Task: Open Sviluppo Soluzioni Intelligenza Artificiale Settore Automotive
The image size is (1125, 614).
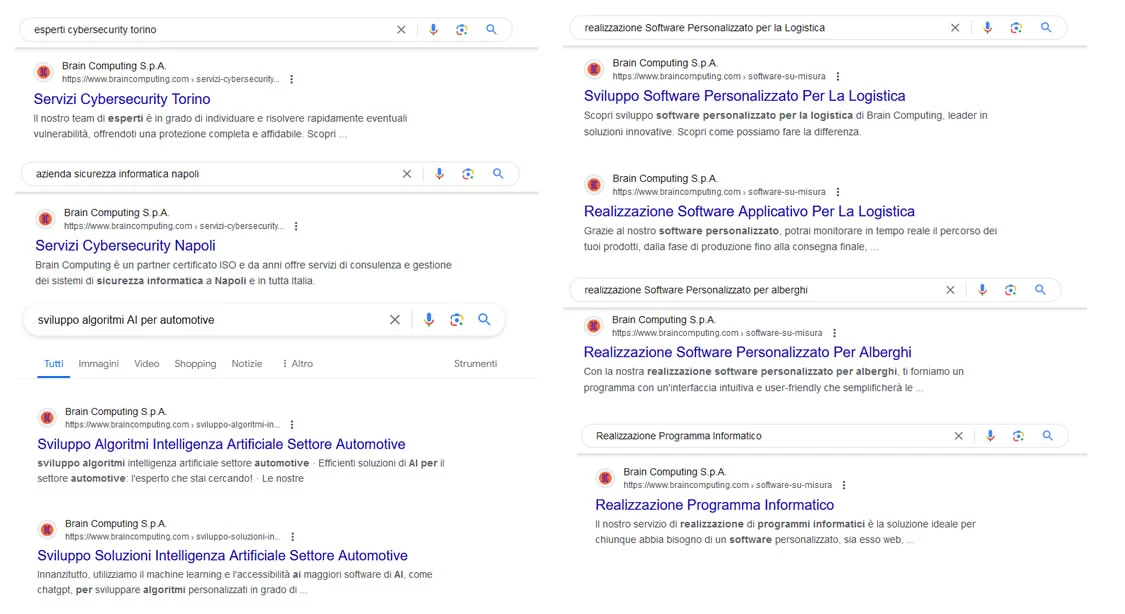Action: pyautogui.click(x=222, y=556)
